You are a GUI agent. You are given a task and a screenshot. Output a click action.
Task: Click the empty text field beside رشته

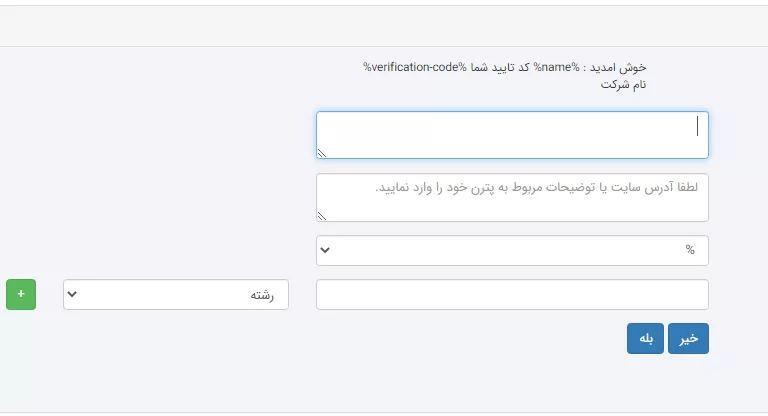pyautogui.click(x=512, y=295)
